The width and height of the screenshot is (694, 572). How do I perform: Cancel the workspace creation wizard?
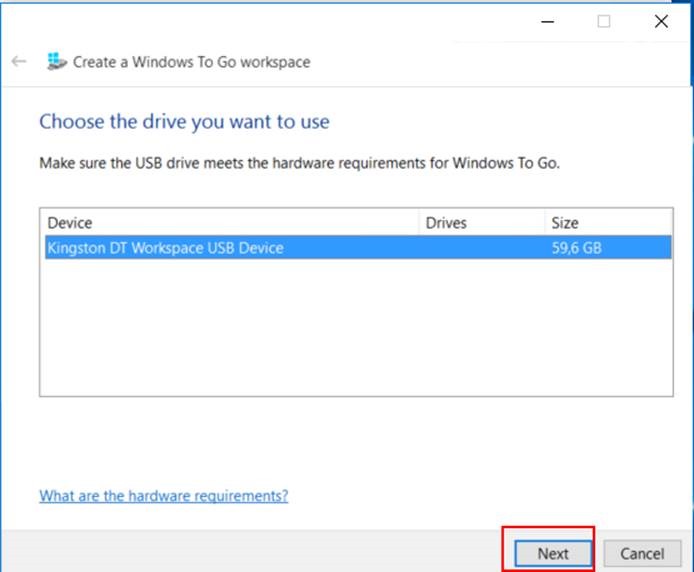click(x=642, y=553)
